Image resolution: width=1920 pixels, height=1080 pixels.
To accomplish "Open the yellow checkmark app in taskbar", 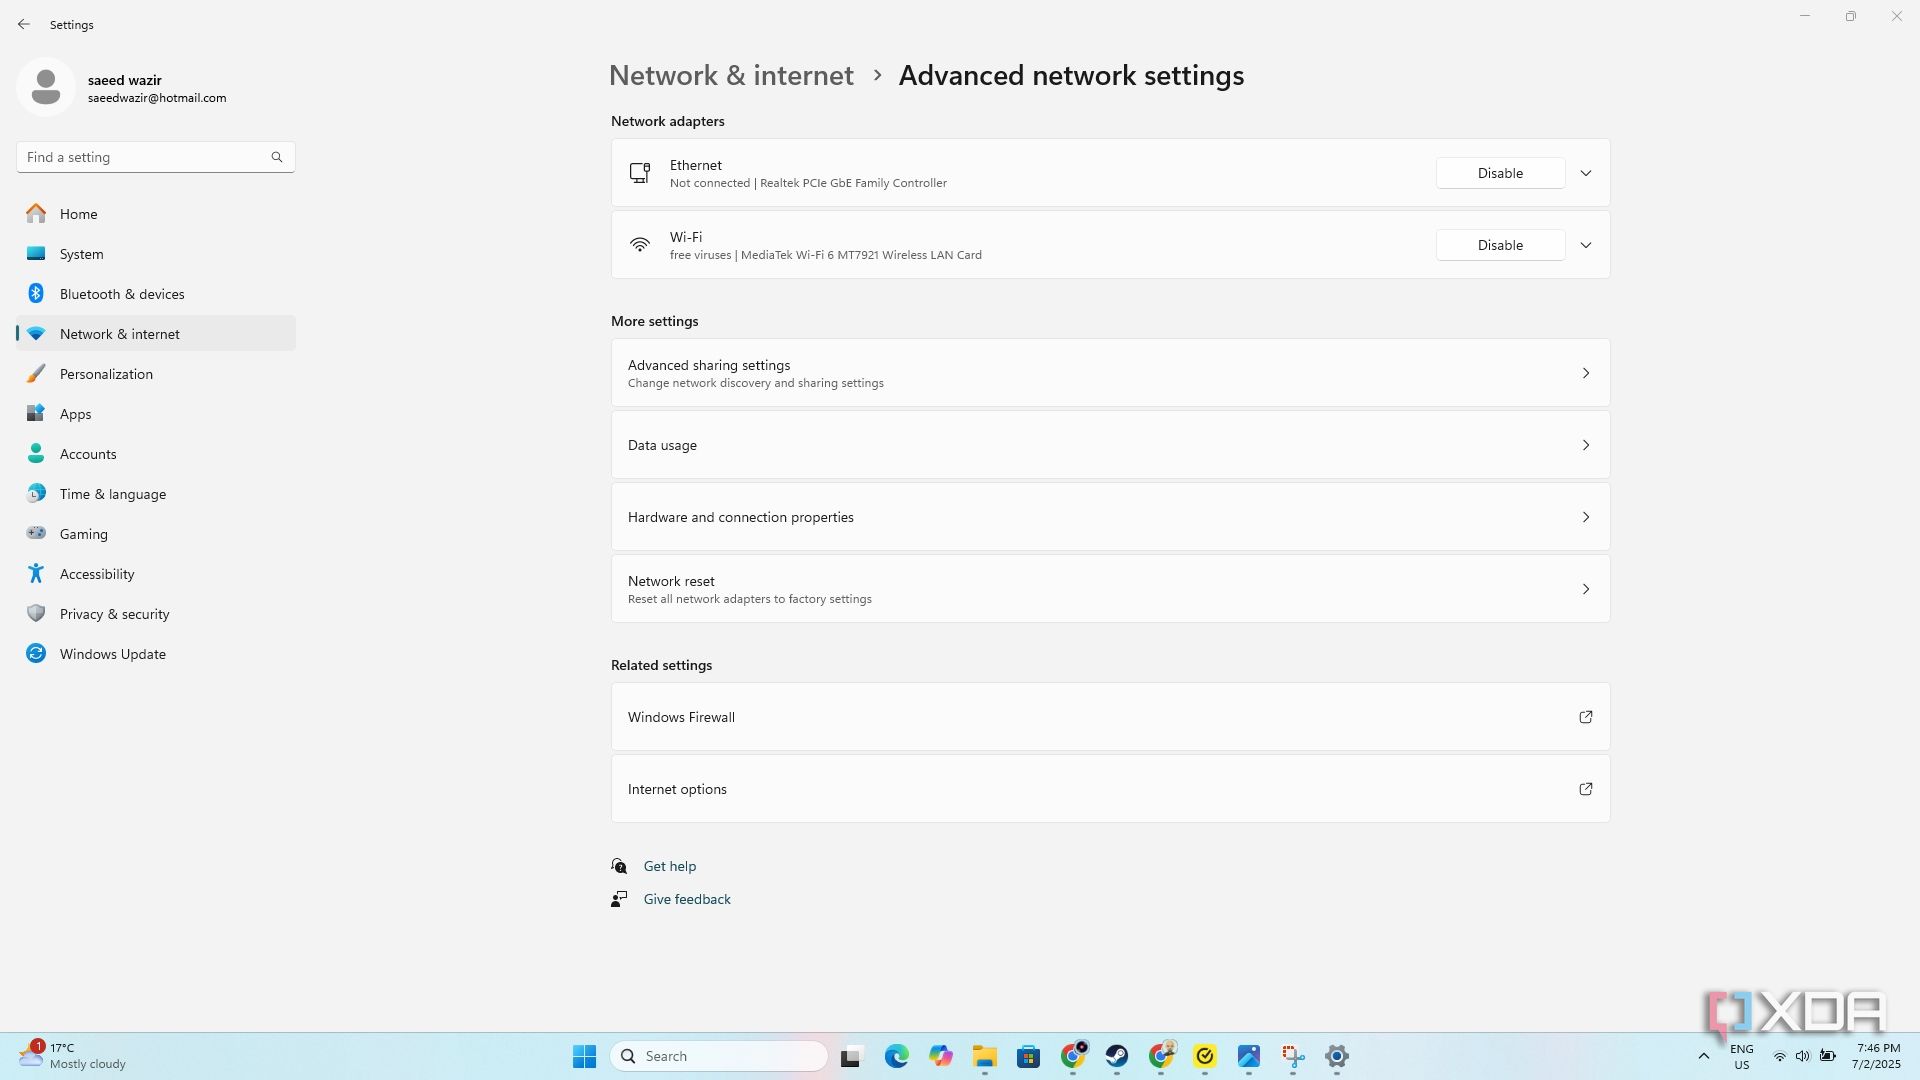I will pyautogui.click(x=1205, y=1056).
